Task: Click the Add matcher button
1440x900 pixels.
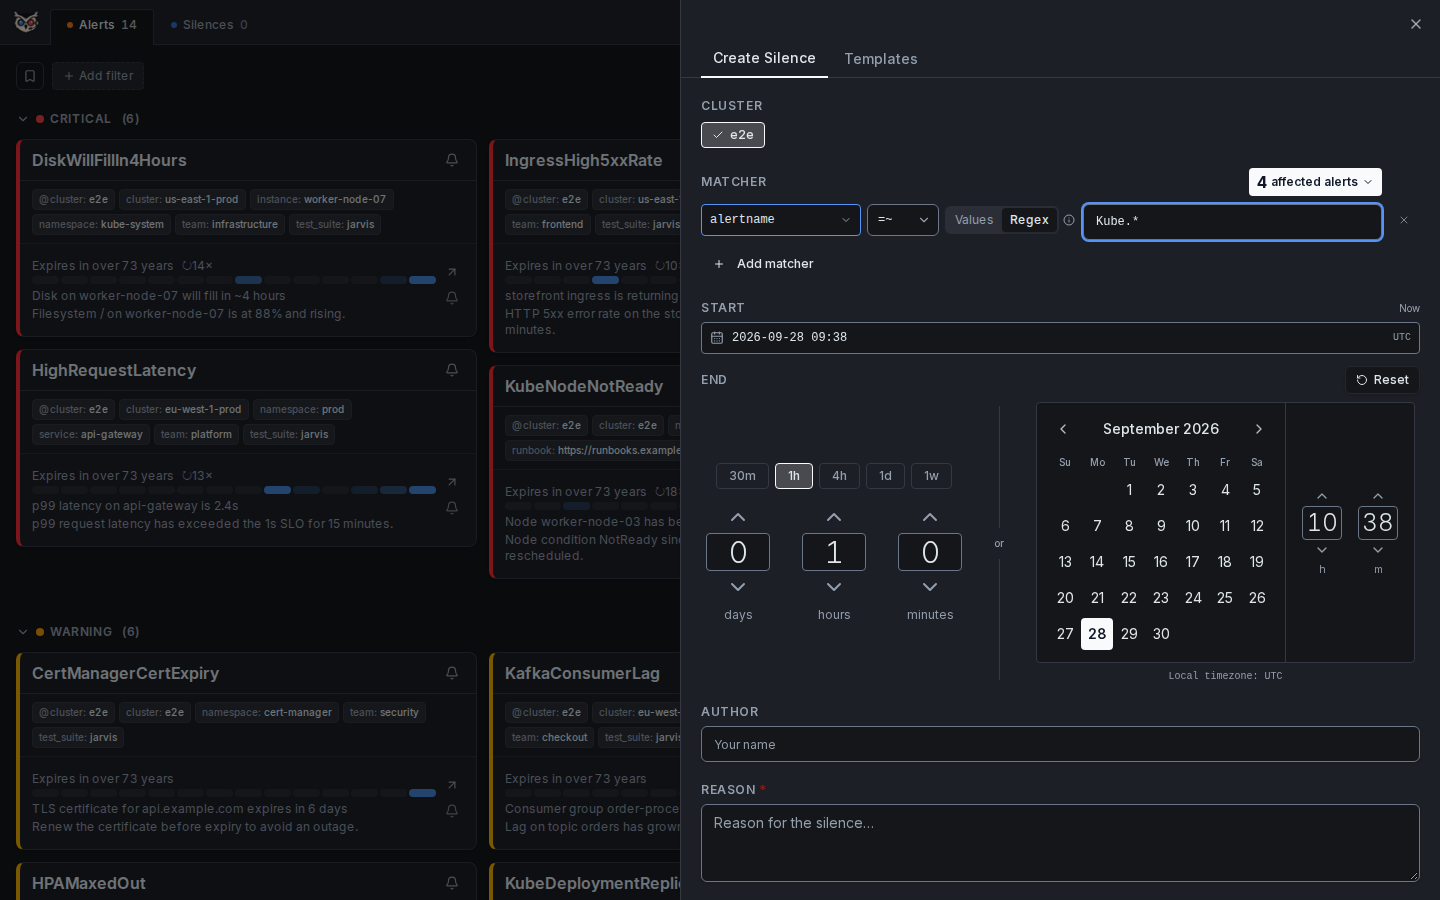Action: [x=763, y=264]
